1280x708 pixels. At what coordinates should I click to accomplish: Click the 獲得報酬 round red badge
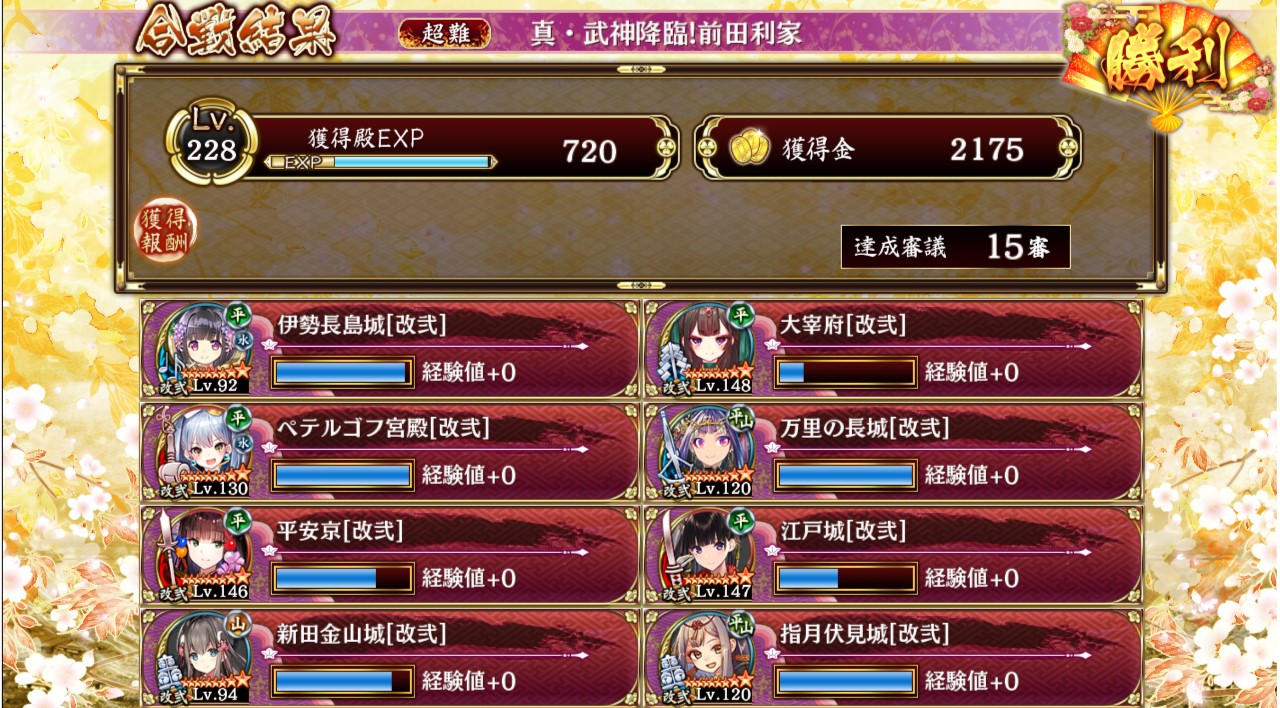pyautogui.click(x=166, y=231)
